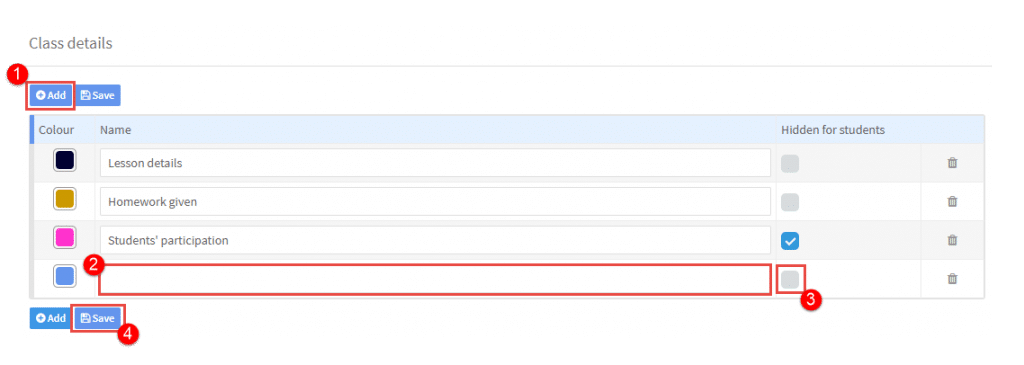Image resolution: width=1024 pixels, height=365 pixels.
Task: Open the dark navy colour swatch
Action: click(65, 161)
